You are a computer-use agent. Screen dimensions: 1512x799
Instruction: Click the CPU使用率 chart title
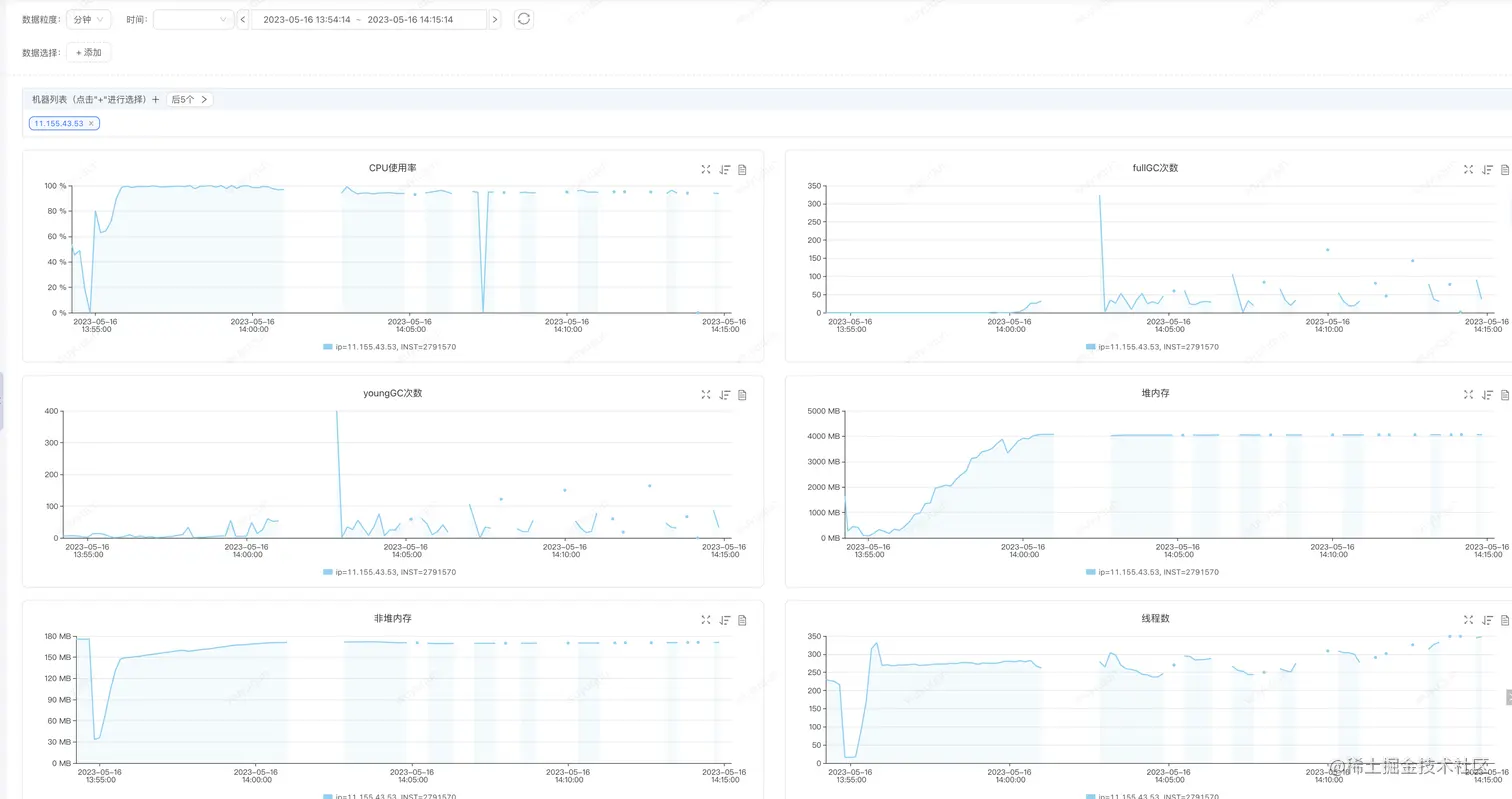(x=392, y=168)
